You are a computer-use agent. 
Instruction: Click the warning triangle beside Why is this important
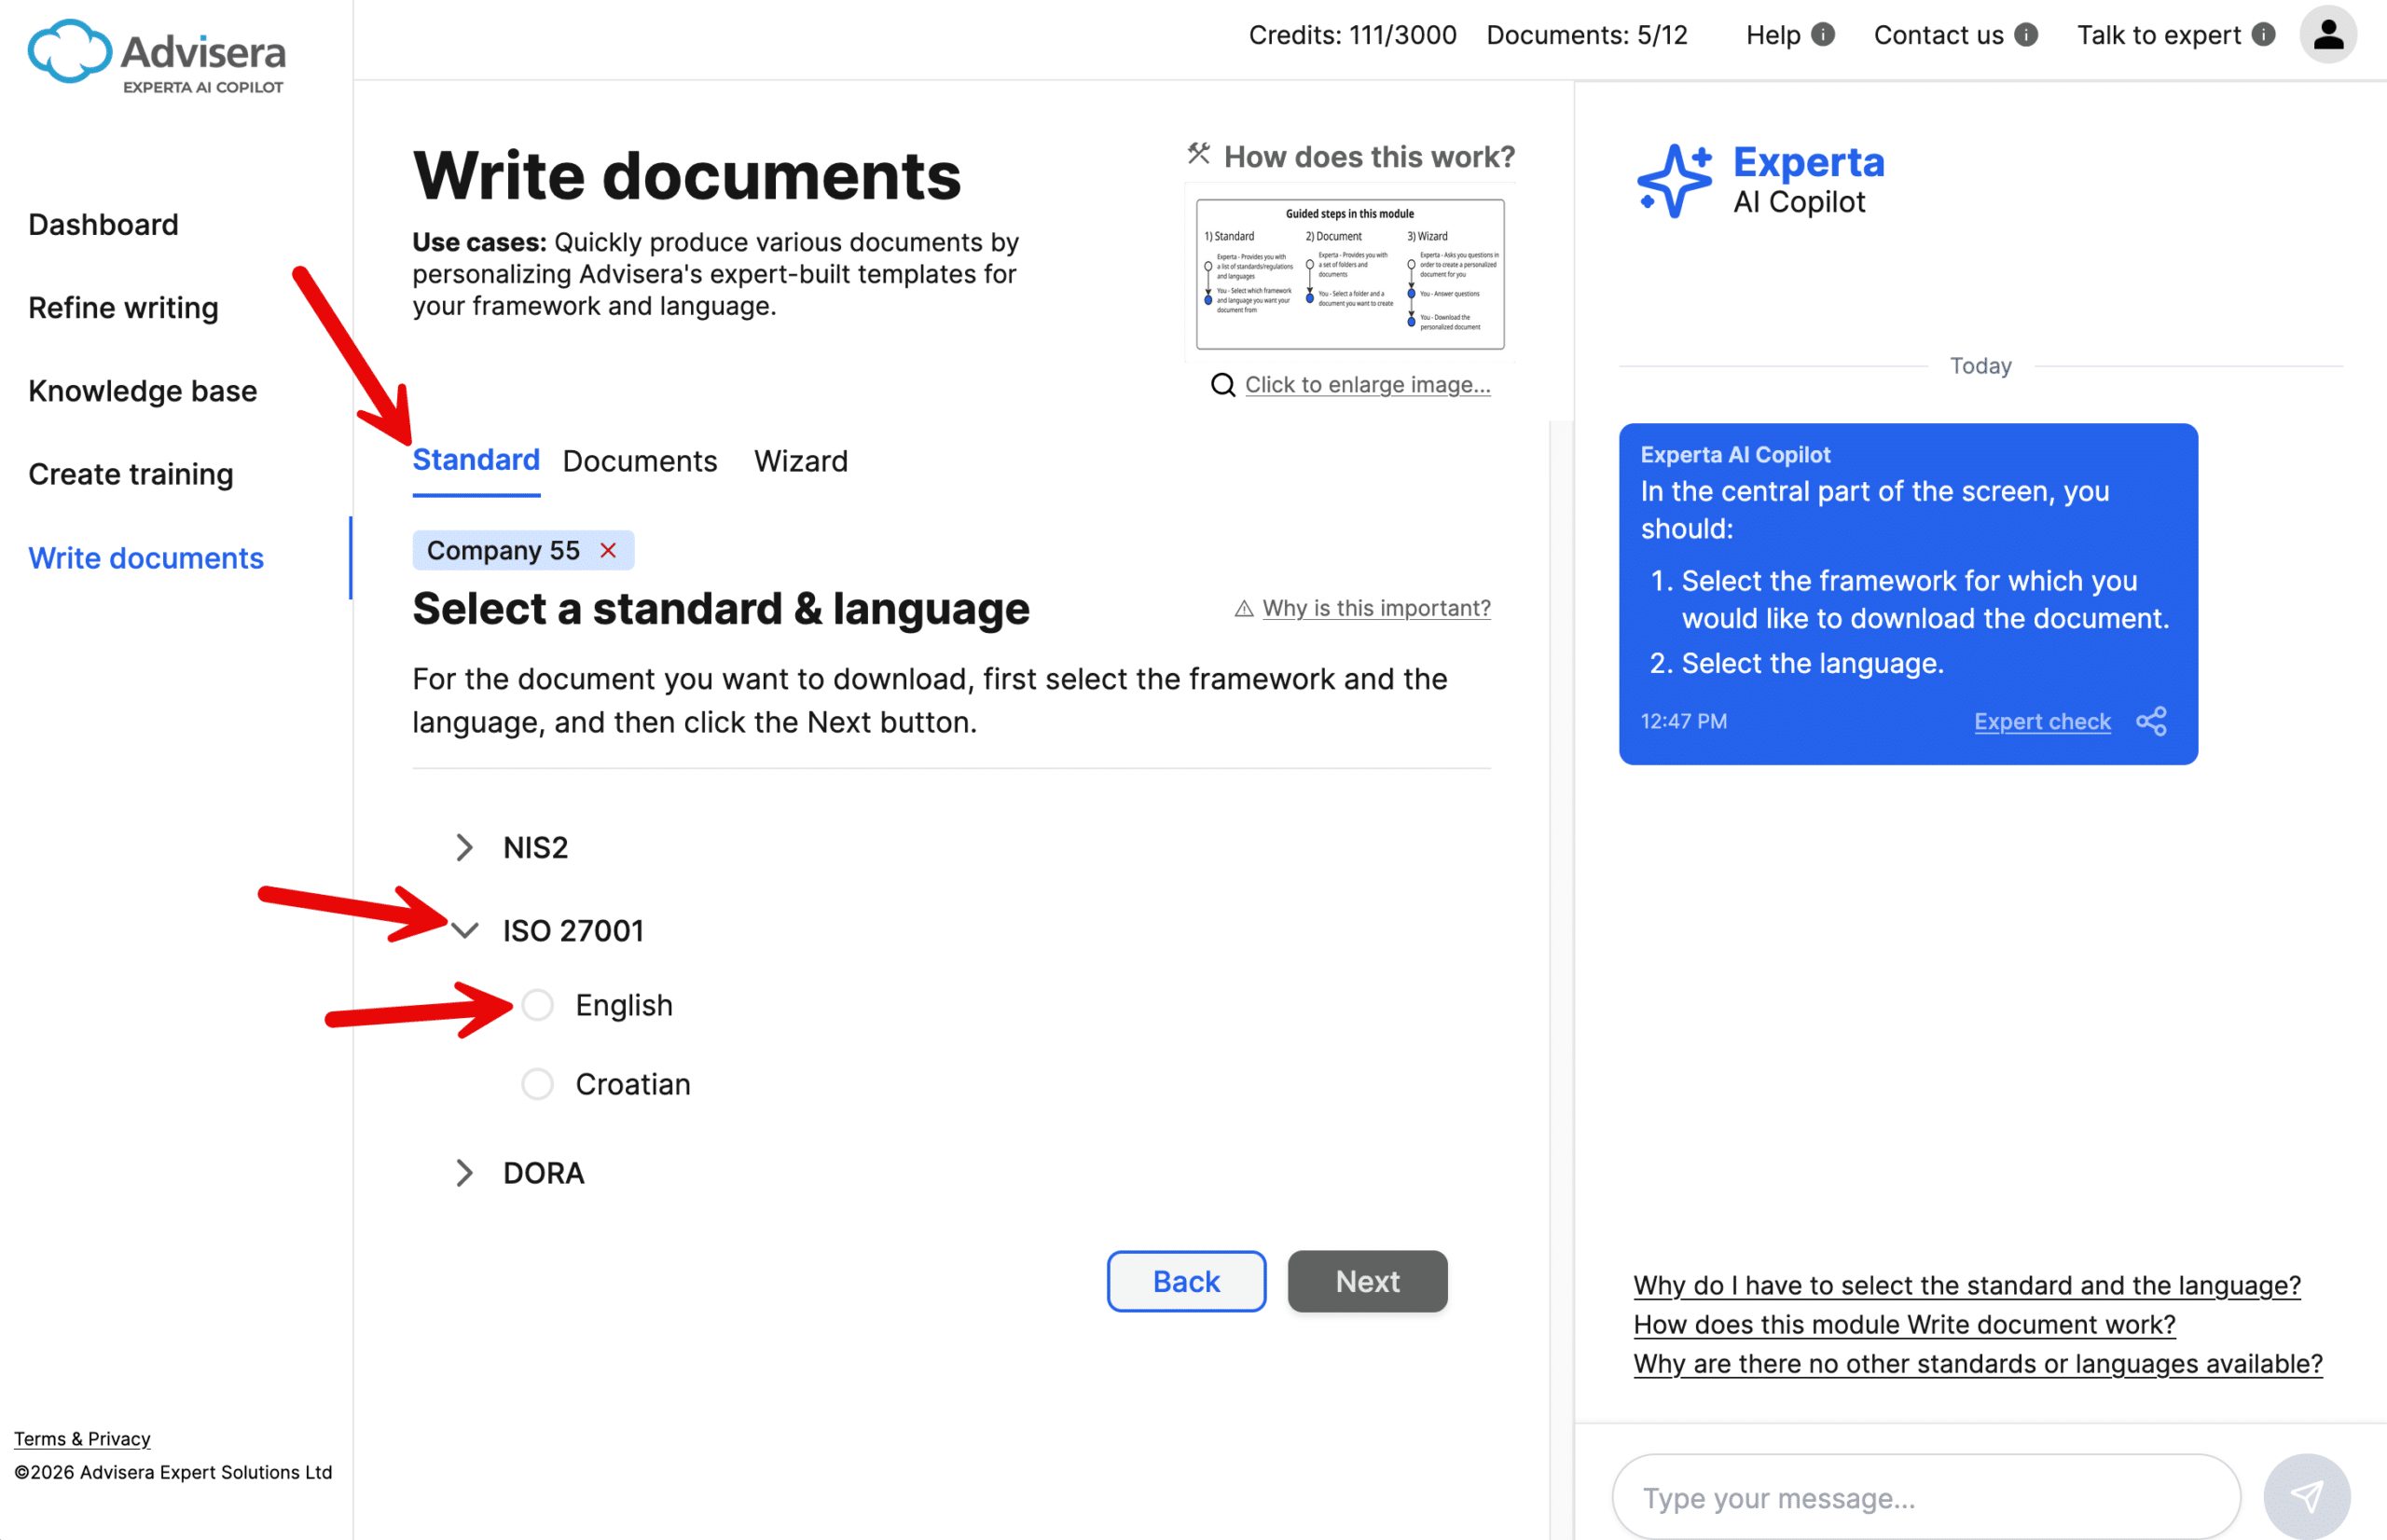coord(1243,608)
